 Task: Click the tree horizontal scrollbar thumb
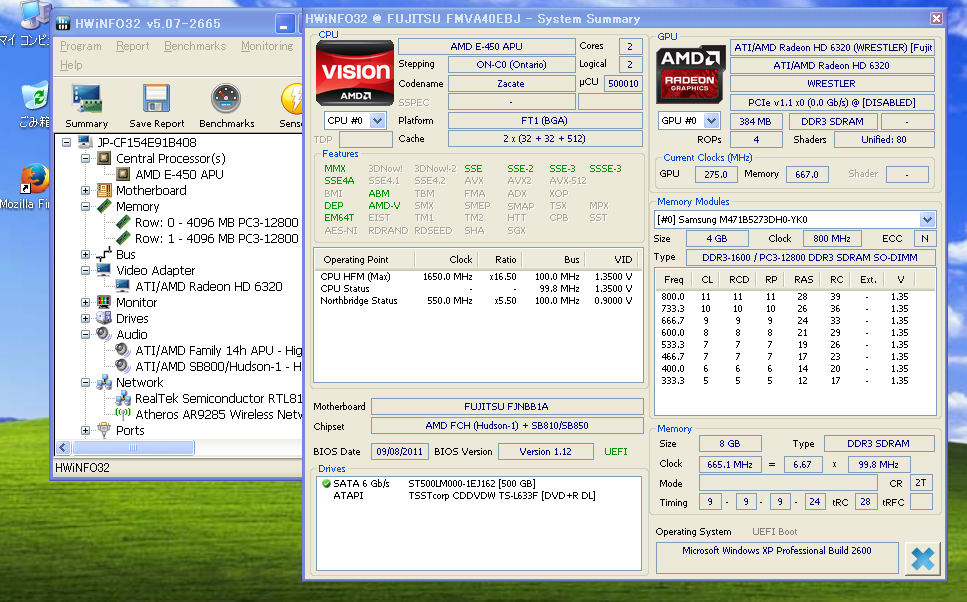[x=133, y=447]
